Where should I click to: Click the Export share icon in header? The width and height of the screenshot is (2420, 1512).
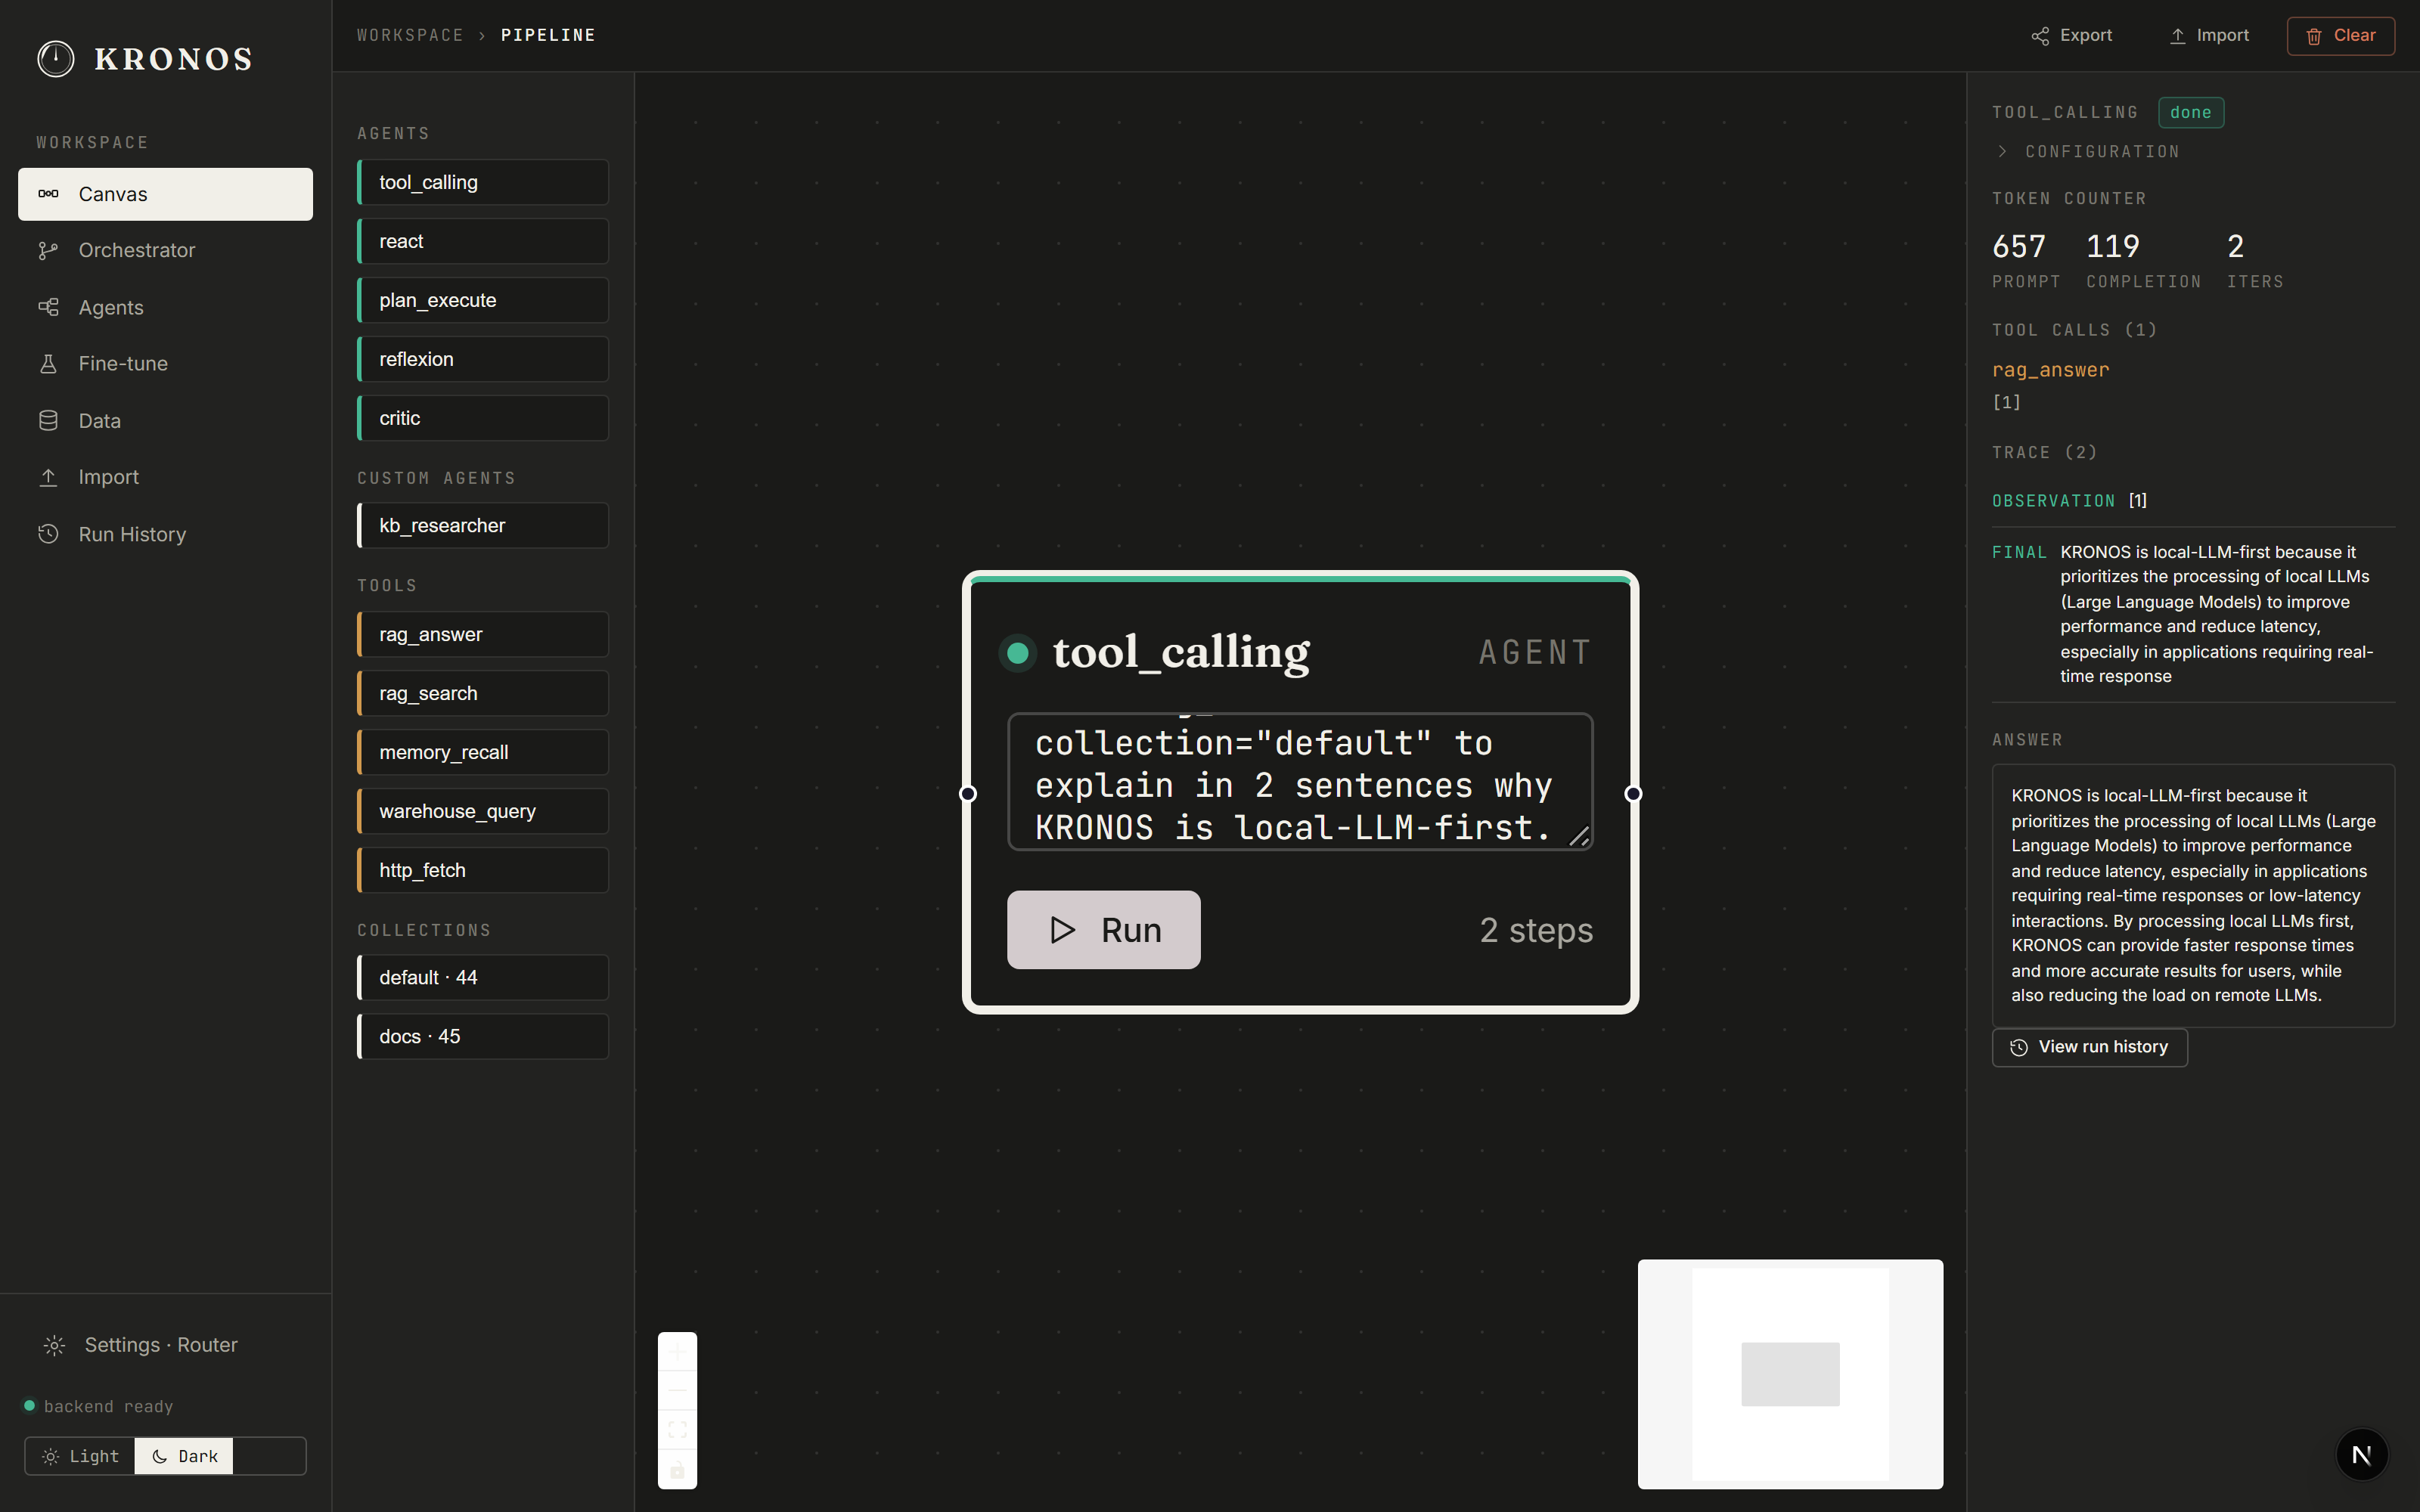[x=2040, y=36]
